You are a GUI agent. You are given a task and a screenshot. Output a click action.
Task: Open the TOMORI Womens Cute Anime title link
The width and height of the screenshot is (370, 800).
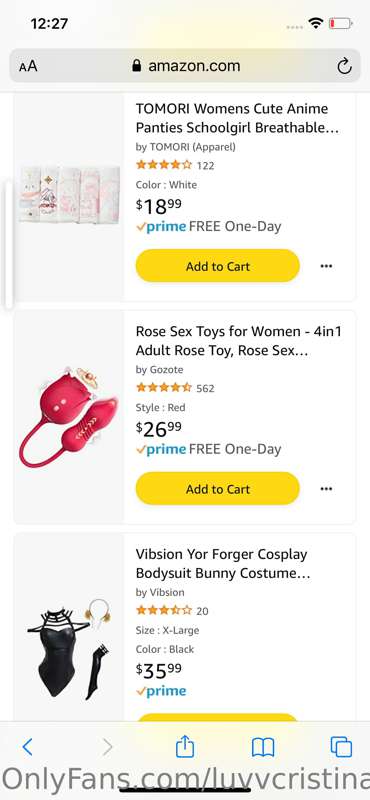point(237,118)
